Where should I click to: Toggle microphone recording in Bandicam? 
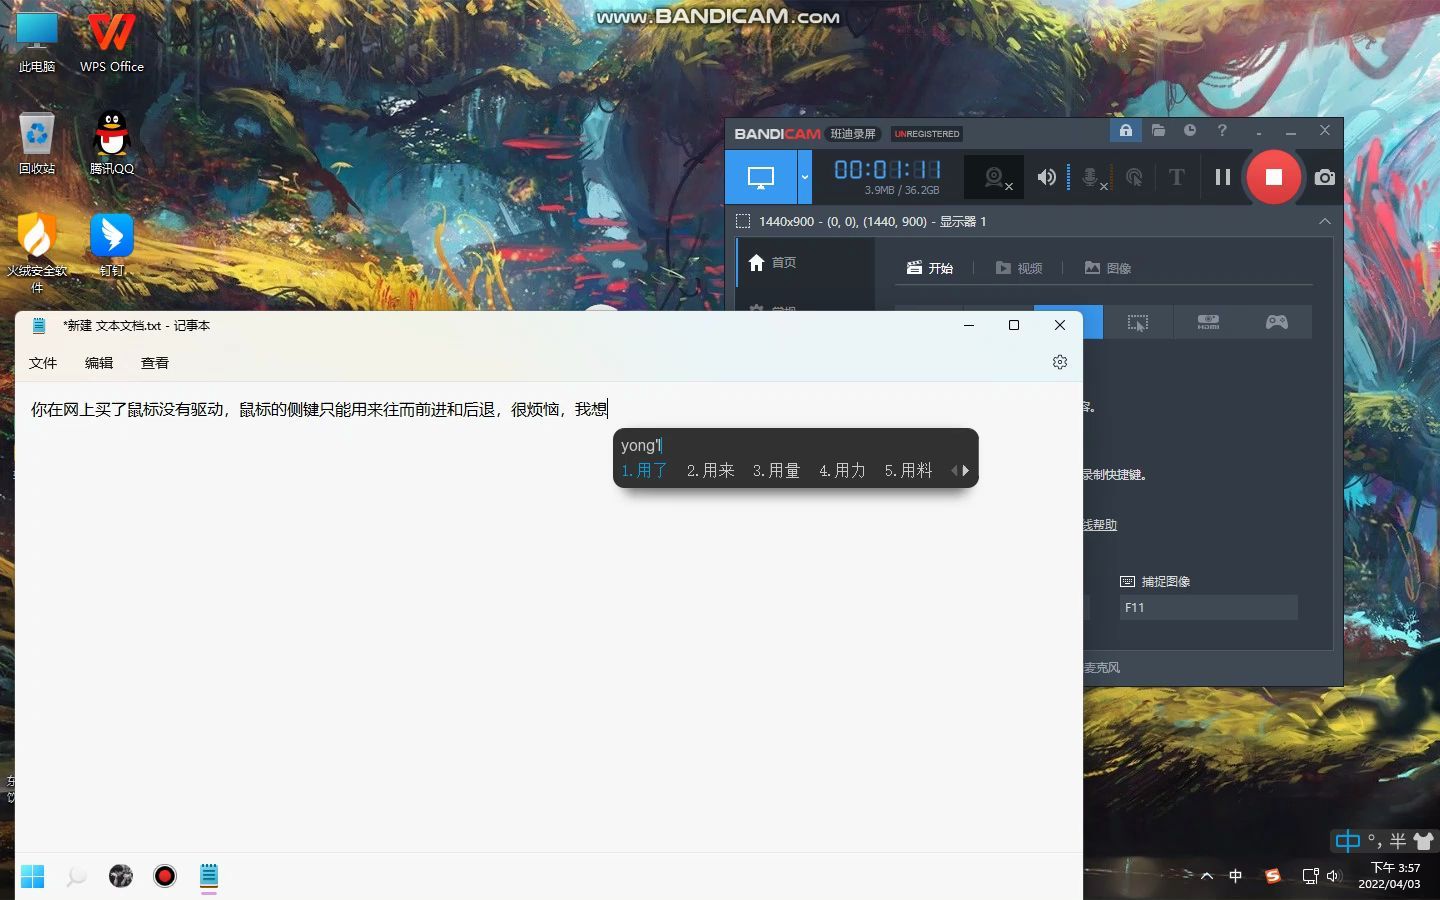(x=1093, y=178)
